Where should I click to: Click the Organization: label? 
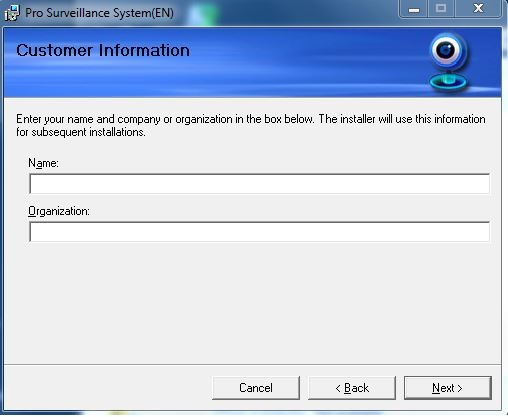pyautogui.click(x=59, y=211)
